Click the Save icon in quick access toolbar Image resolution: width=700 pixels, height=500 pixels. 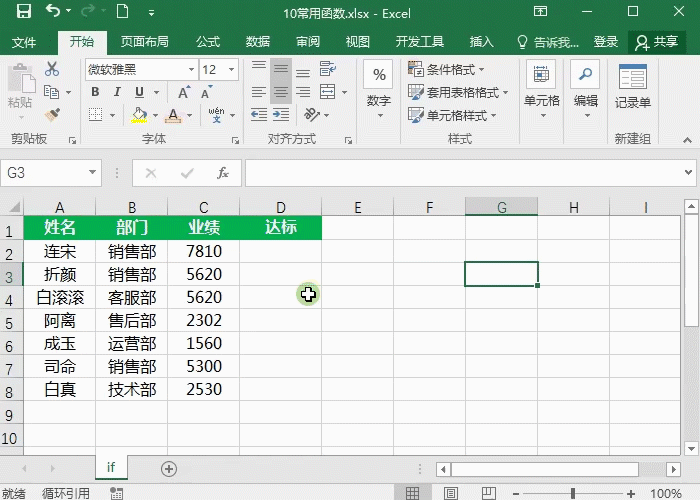tap(24, 11)
